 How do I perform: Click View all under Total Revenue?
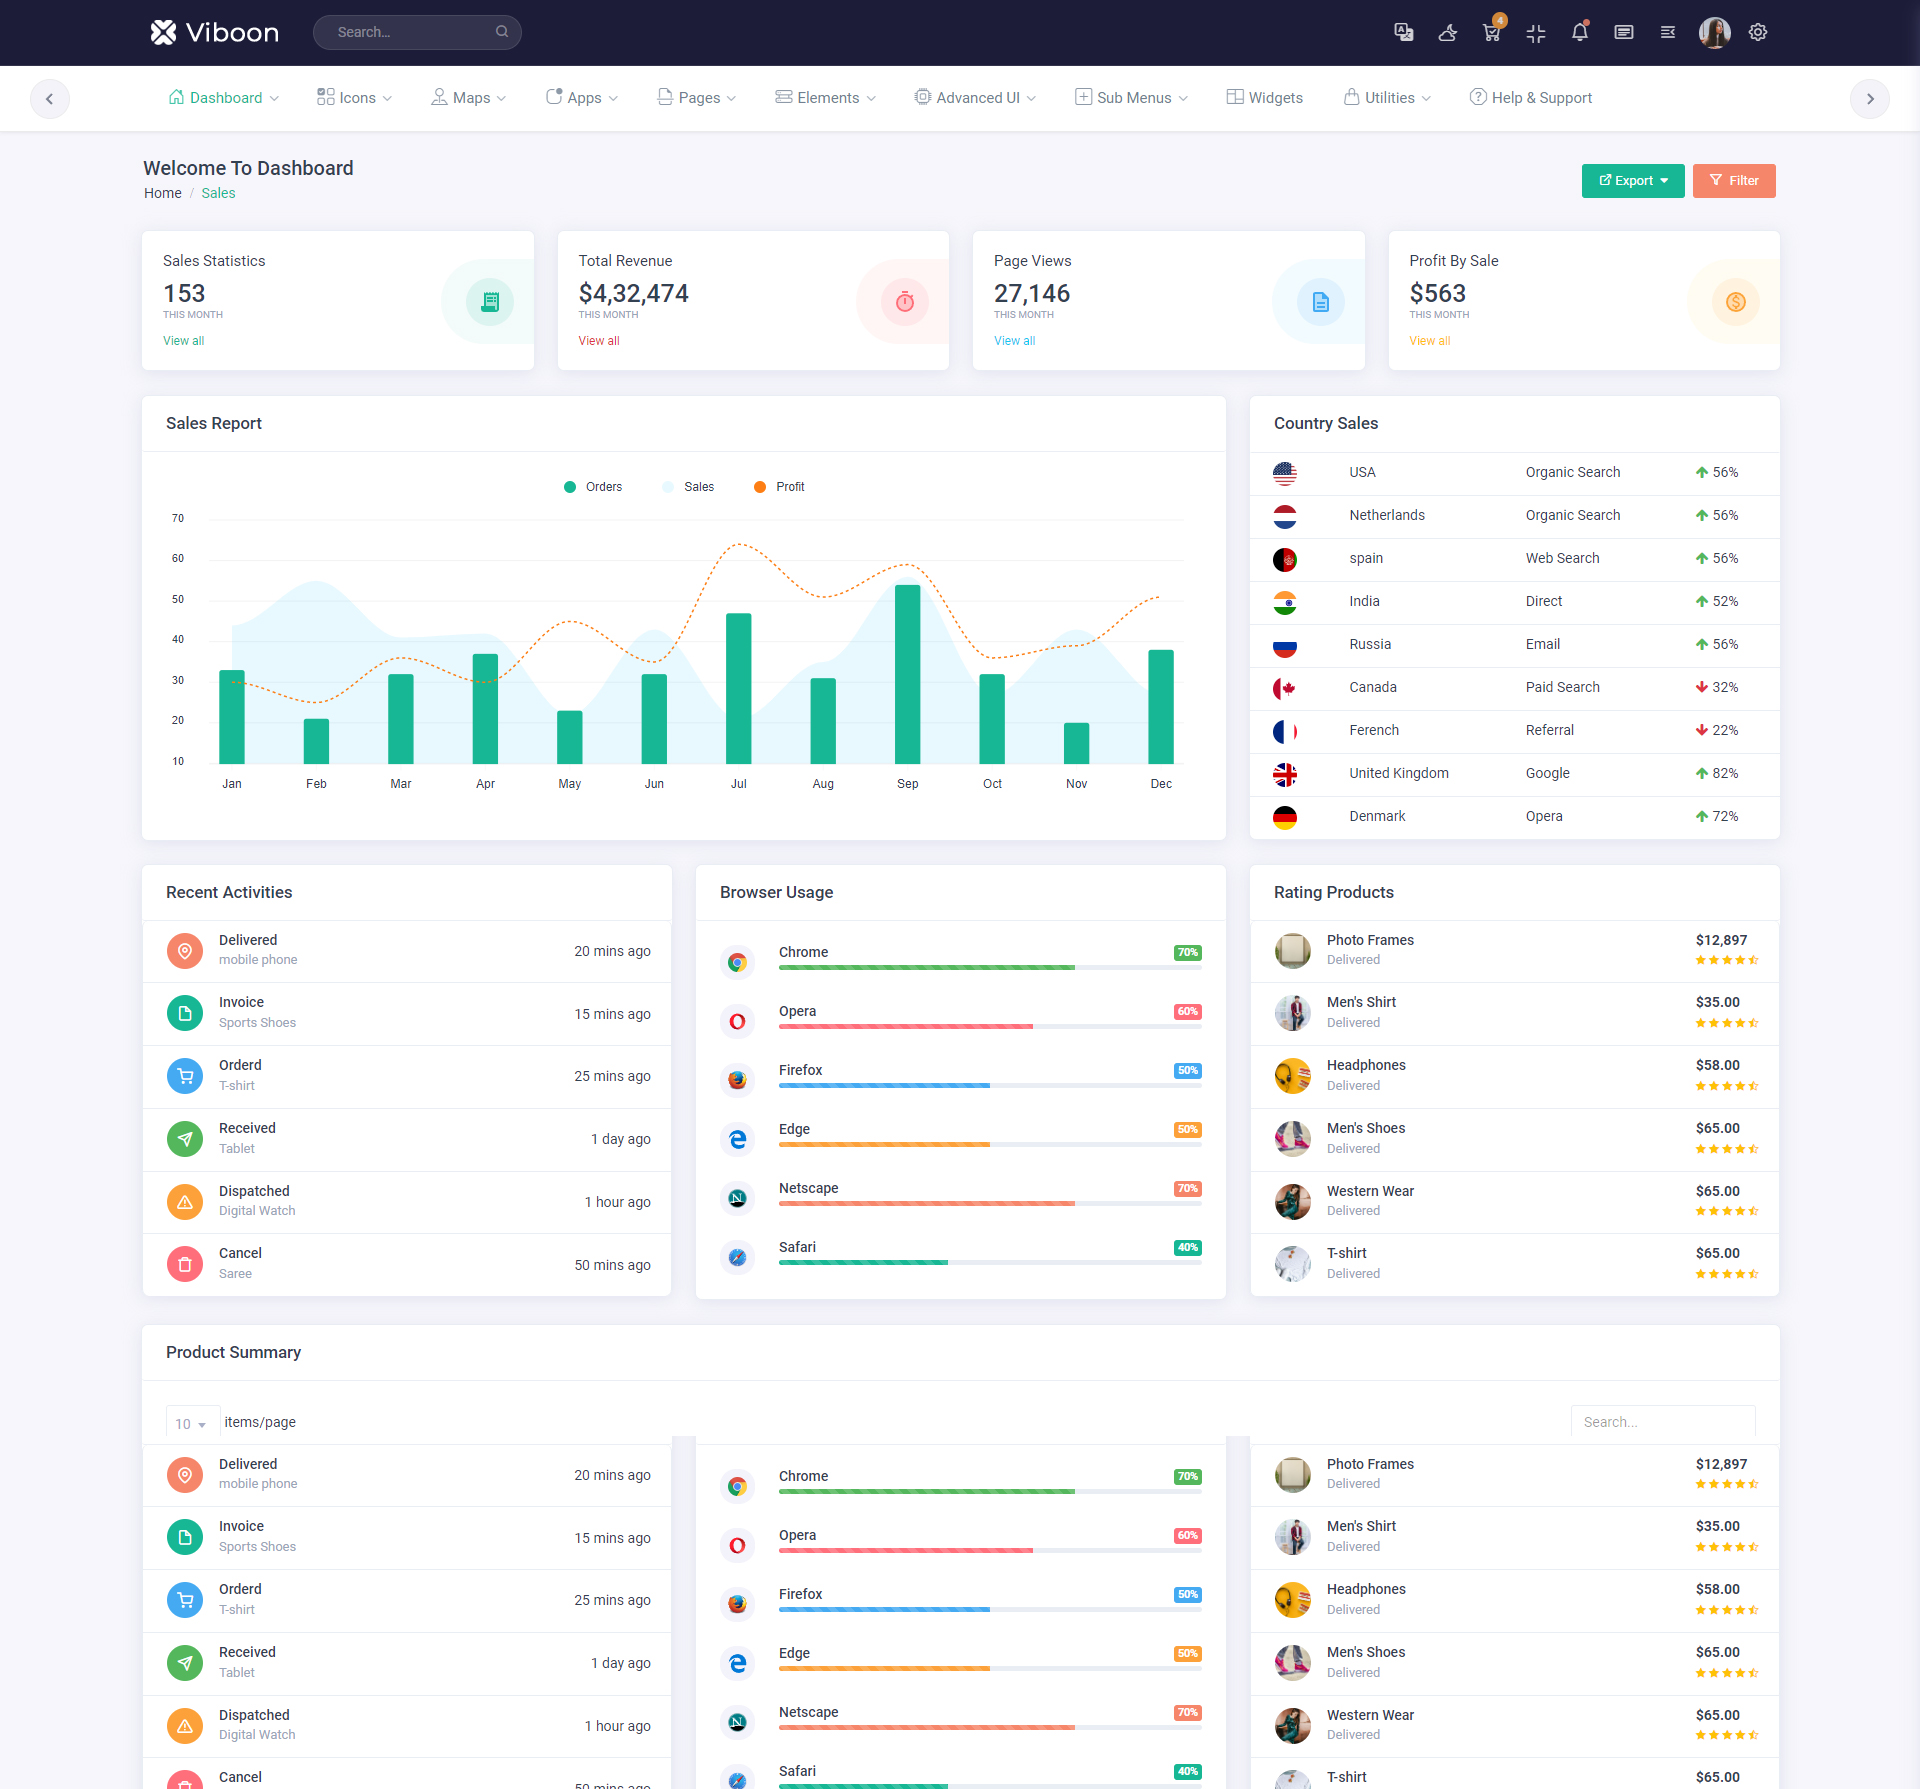point(599,341)
